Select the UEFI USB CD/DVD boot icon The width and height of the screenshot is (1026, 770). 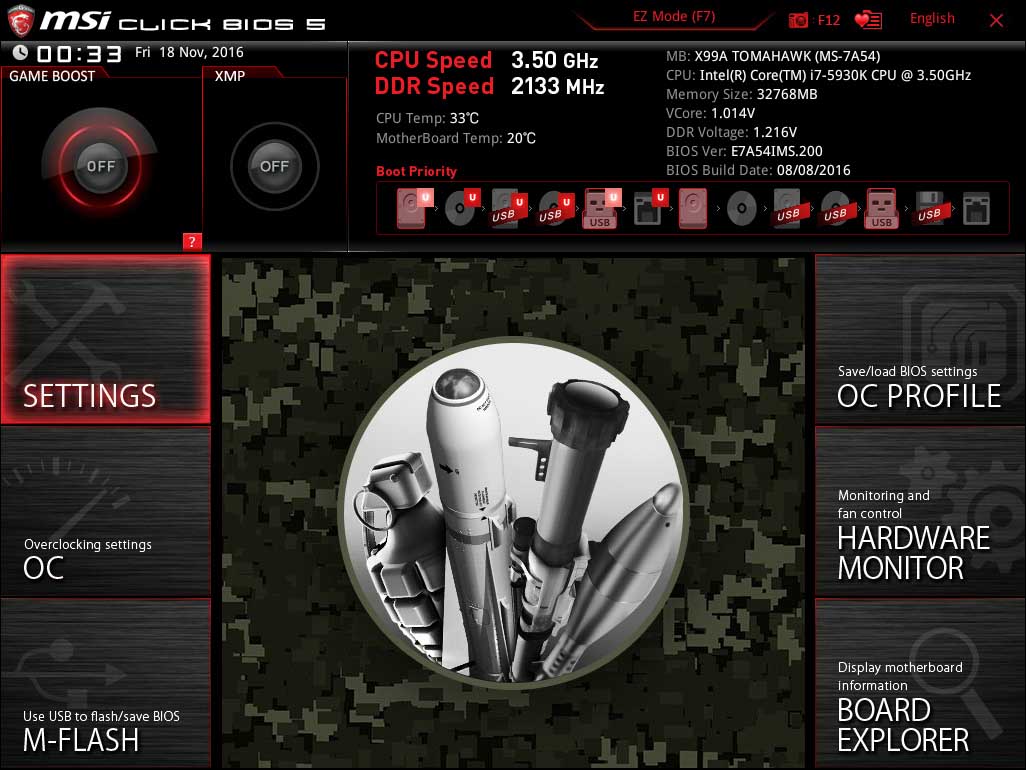pos(556,208)
